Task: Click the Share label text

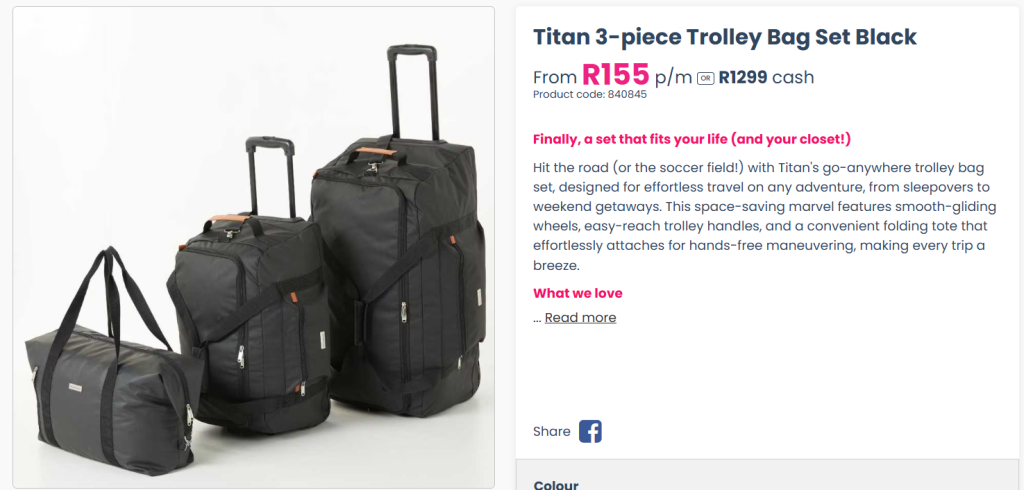Action: [551, 432]
